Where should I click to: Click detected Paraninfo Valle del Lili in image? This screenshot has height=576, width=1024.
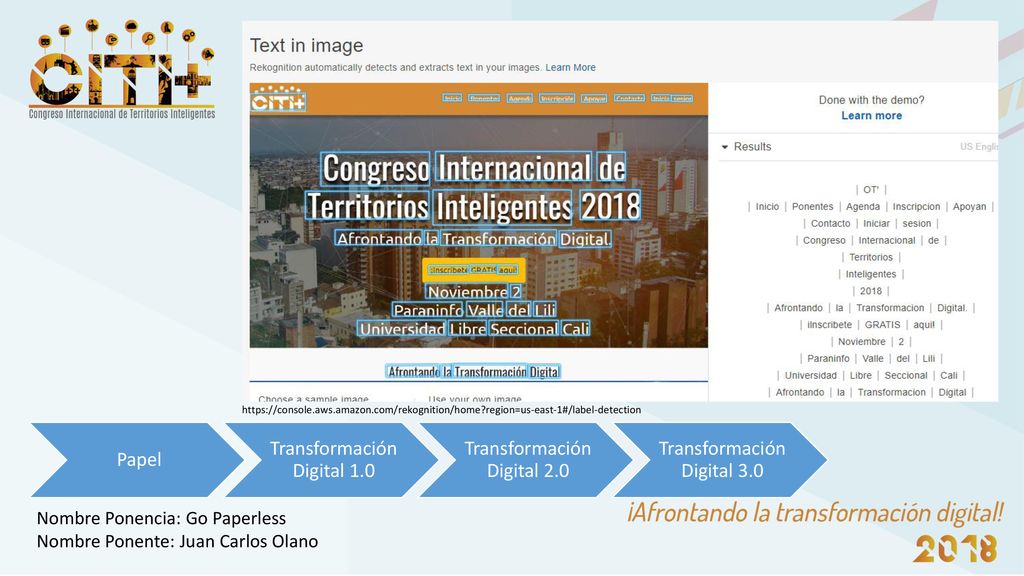[x=474, y=310]
